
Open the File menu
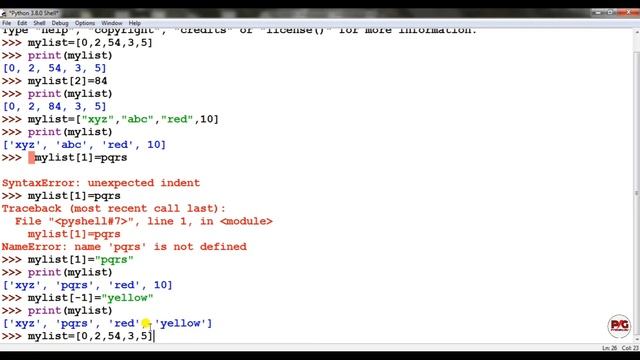pos(7,23)
